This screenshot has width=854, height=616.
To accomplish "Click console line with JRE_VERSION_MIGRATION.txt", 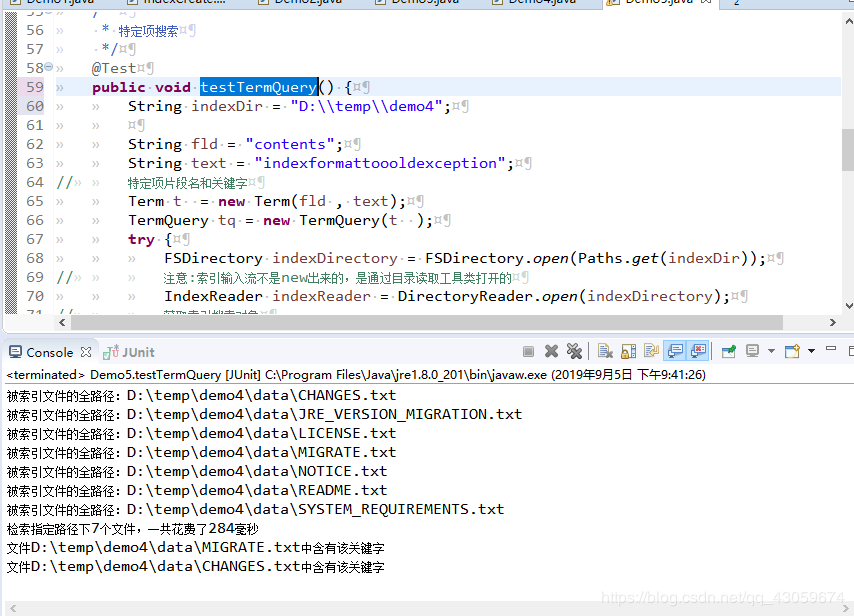I will (x=264, y=414).
